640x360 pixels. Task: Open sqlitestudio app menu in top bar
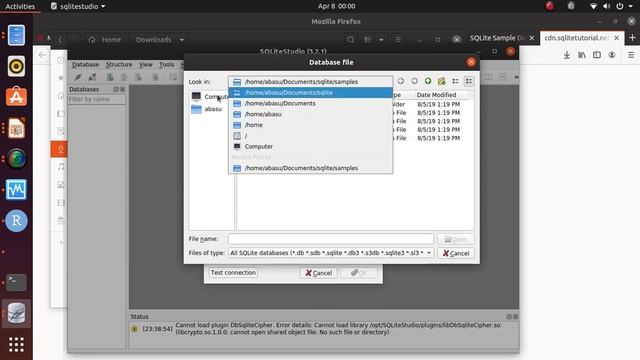pyautogui.click(x=78, y=6)
